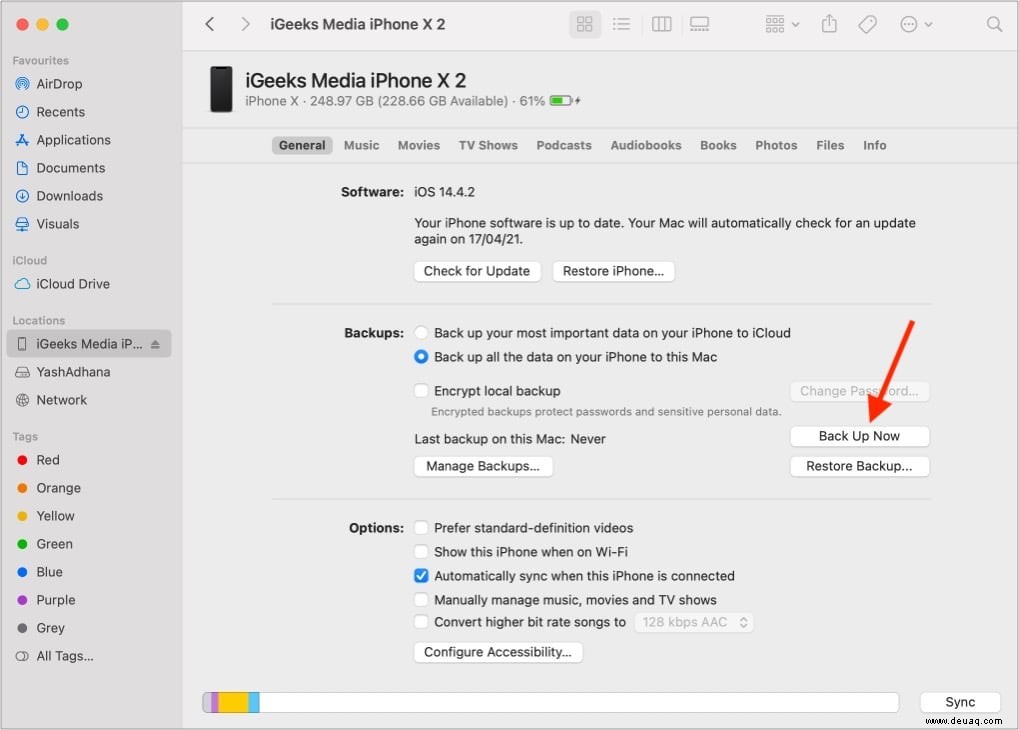Switch to the Podcasts tab
The image size is (1019, 730).
click(563, 145)
